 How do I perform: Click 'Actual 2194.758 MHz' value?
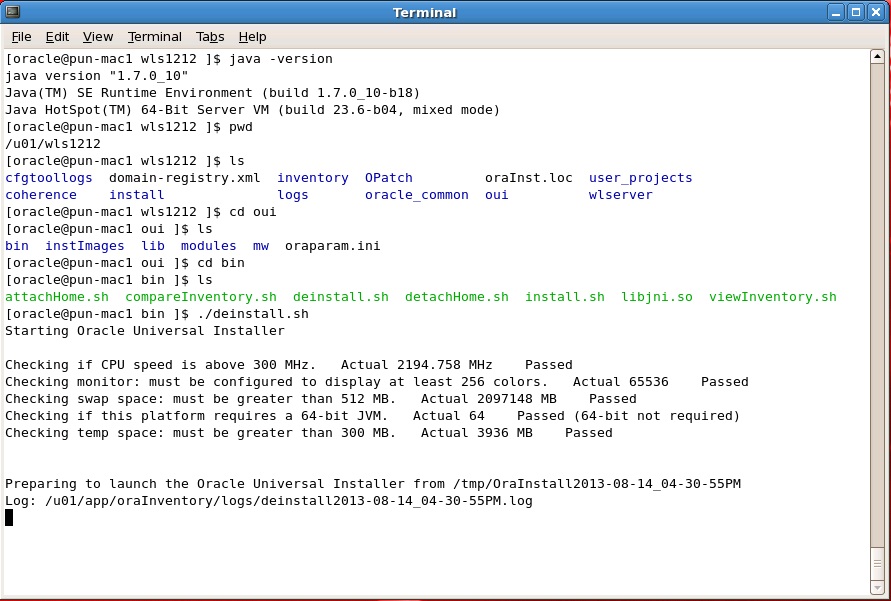coord(417,365)
